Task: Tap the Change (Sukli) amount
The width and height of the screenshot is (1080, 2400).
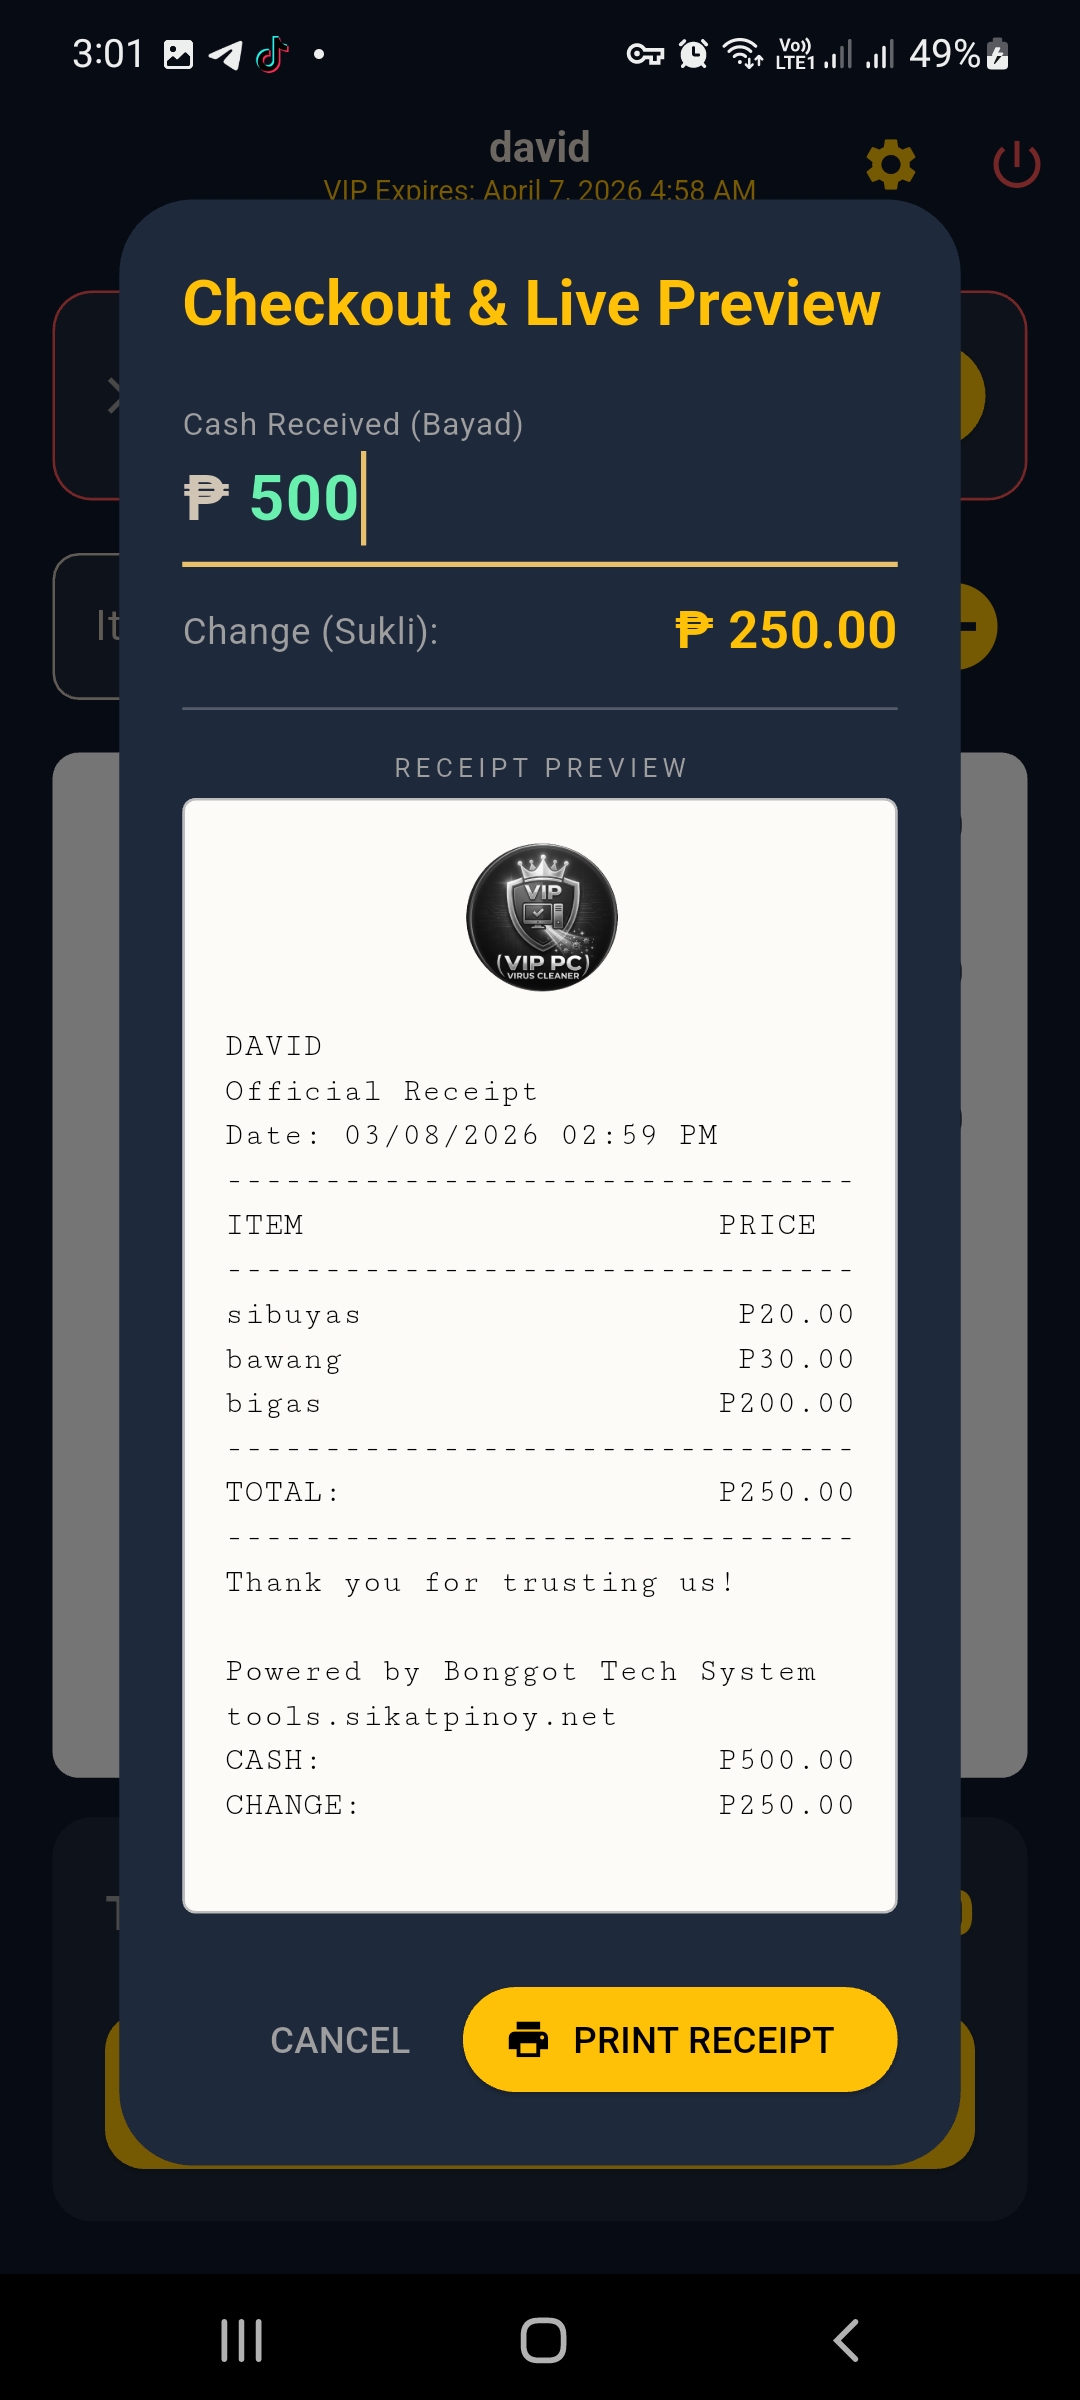Action: [x=786, y=629]
